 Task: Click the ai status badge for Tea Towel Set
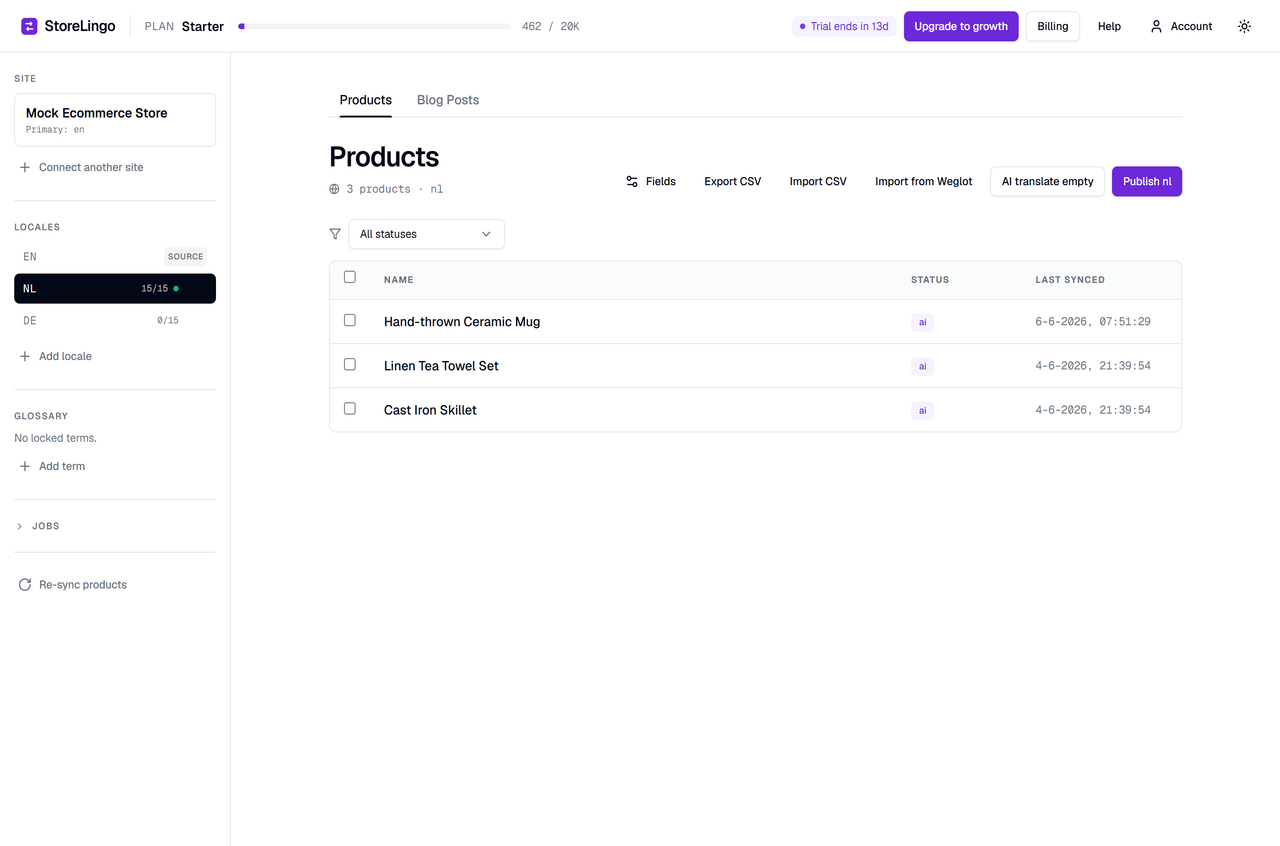tap(922, 366)
